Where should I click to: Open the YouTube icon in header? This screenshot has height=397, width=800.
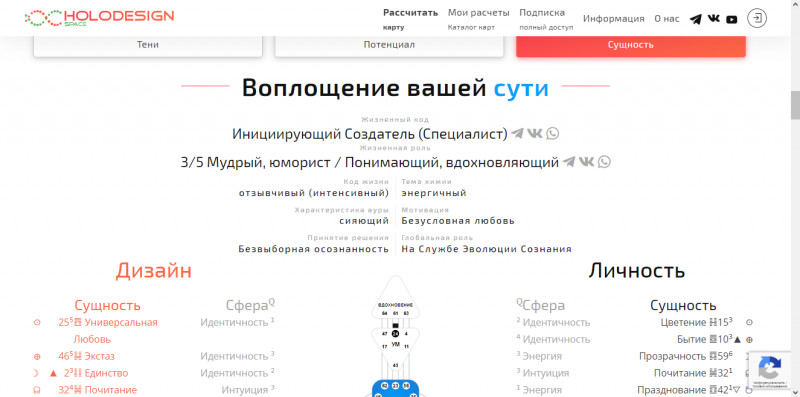(732, 19)
